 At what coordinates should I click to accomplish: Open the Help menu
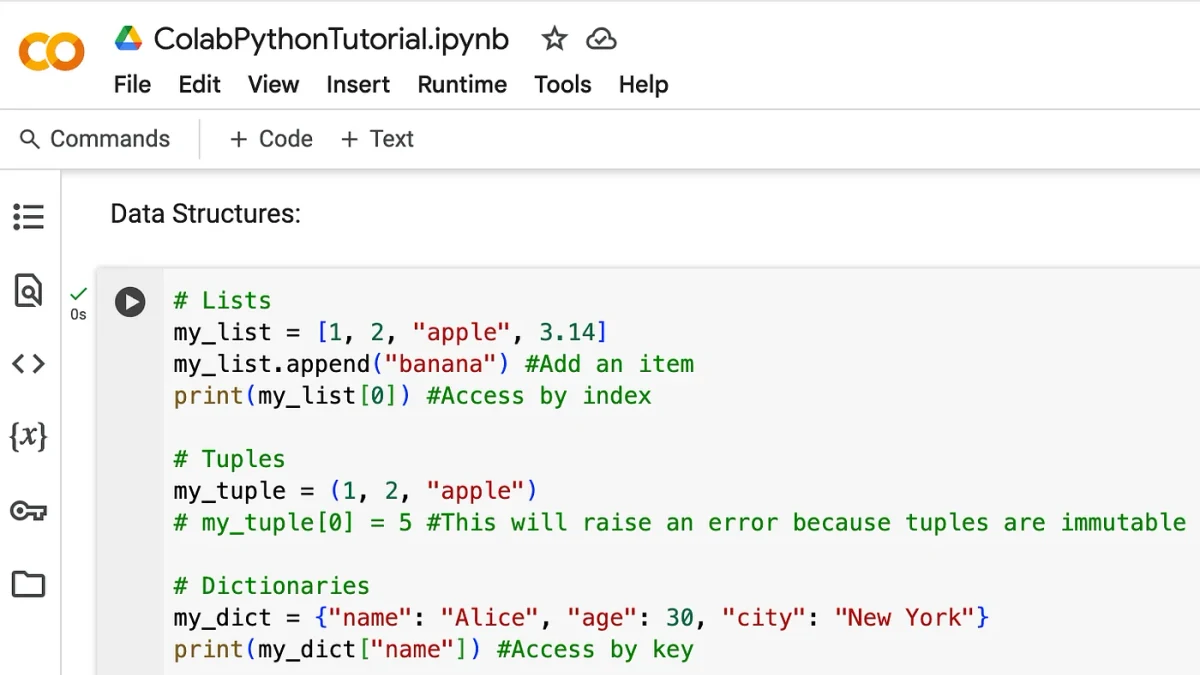pos(643,84)
